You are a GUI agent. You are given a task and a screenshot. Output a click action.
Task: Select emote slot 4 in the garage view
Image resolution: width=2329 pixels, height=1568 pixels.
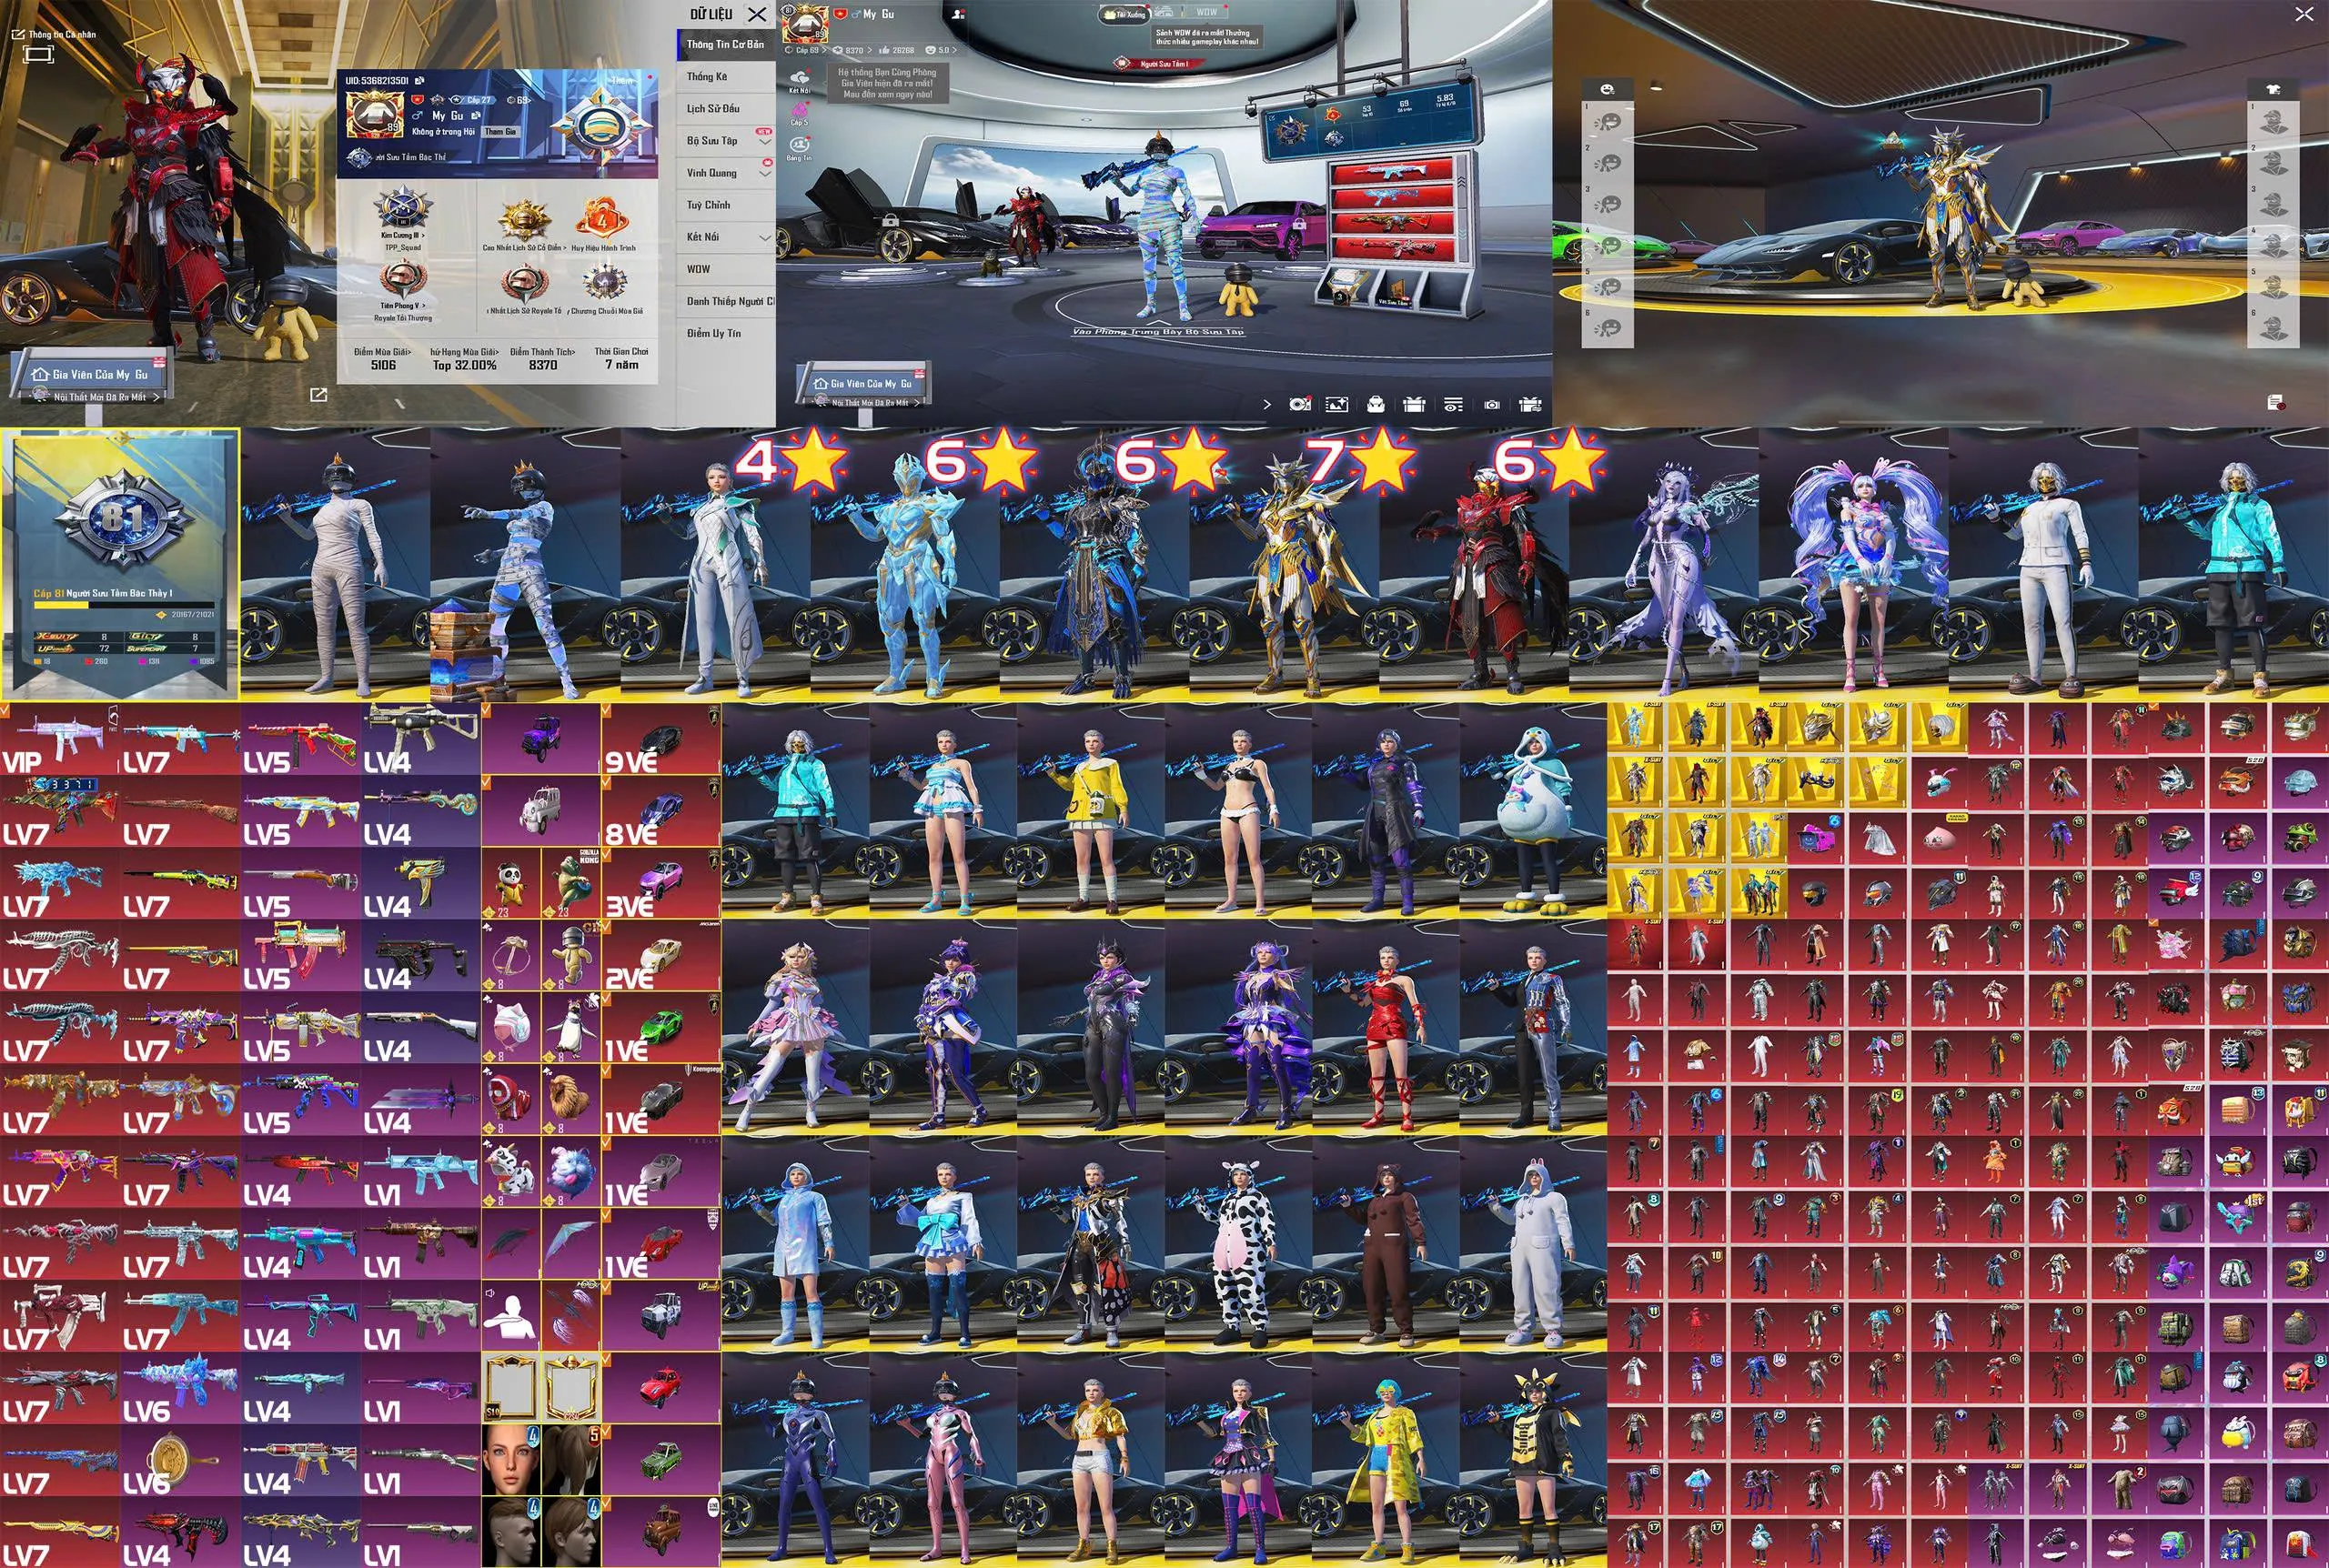(x=1609, y=245)
